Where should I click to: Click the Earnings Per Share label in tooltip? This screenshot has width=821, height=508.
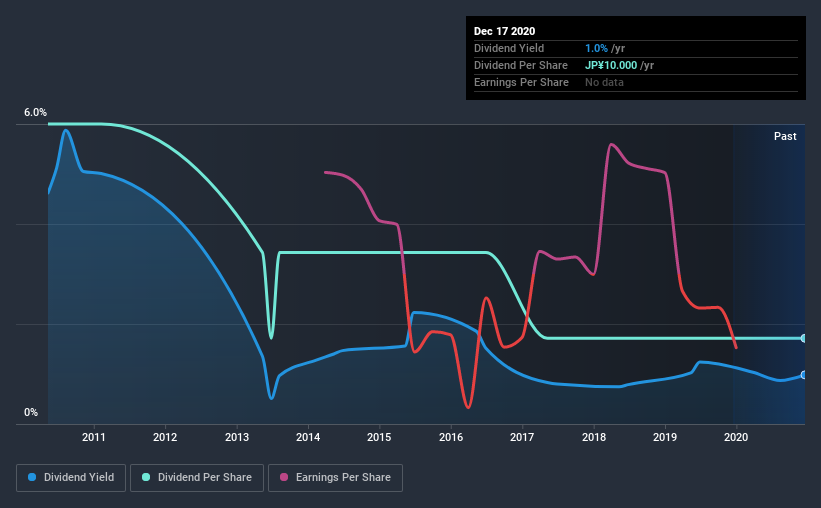[x=521, y=82]
